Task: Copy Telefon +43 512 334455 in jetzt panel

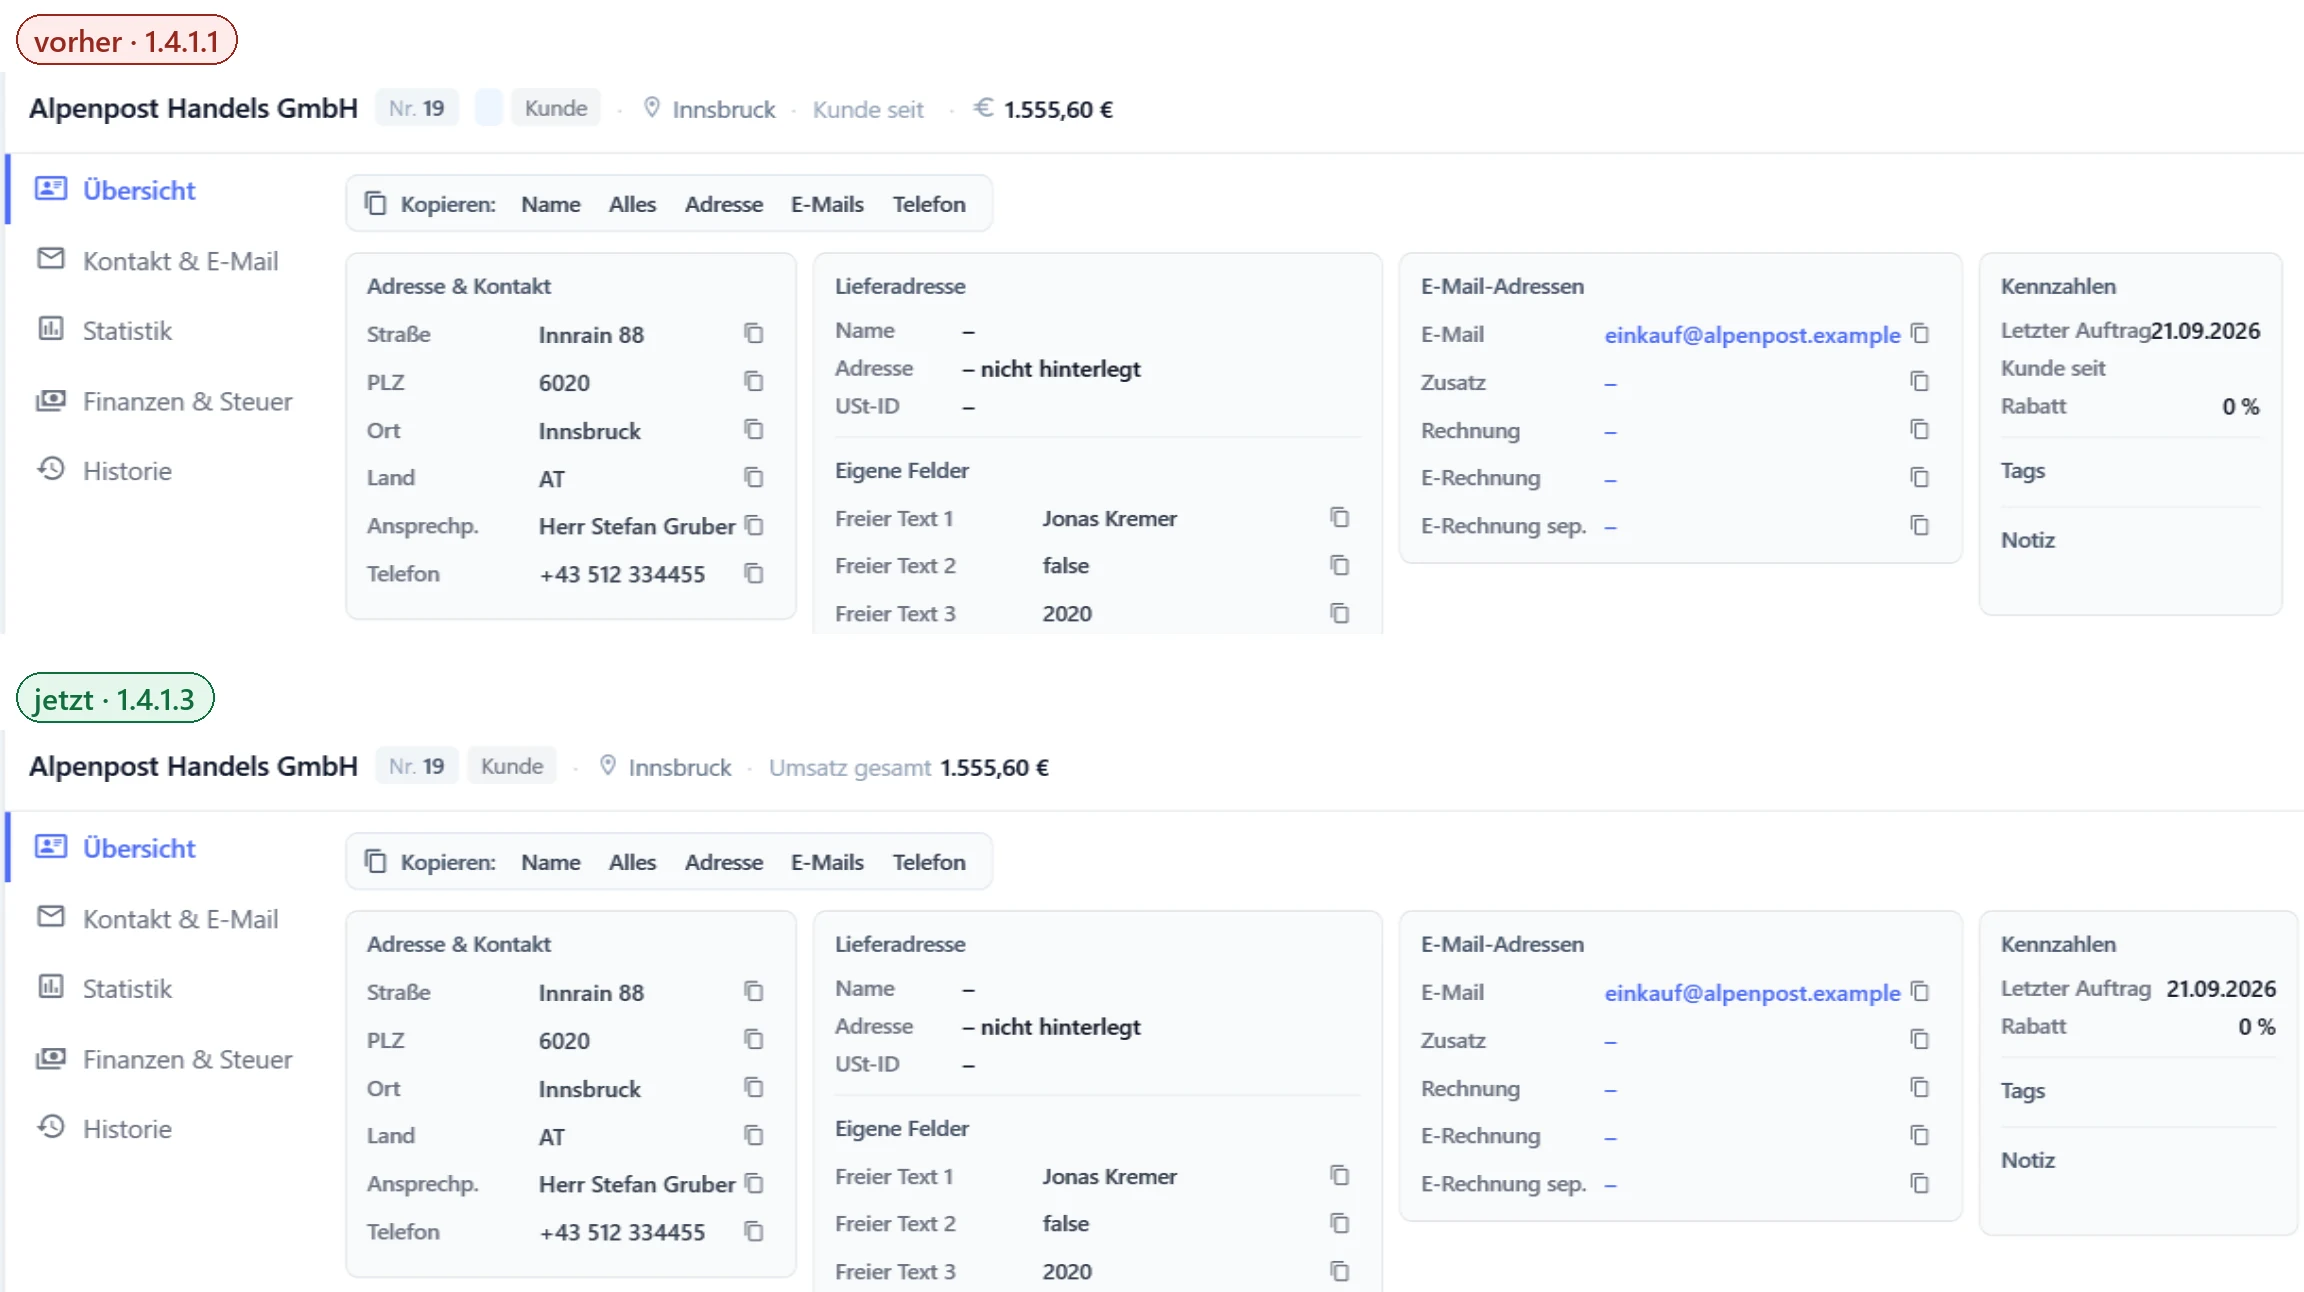Action: pyautogui.click(x=754, y=1232)
